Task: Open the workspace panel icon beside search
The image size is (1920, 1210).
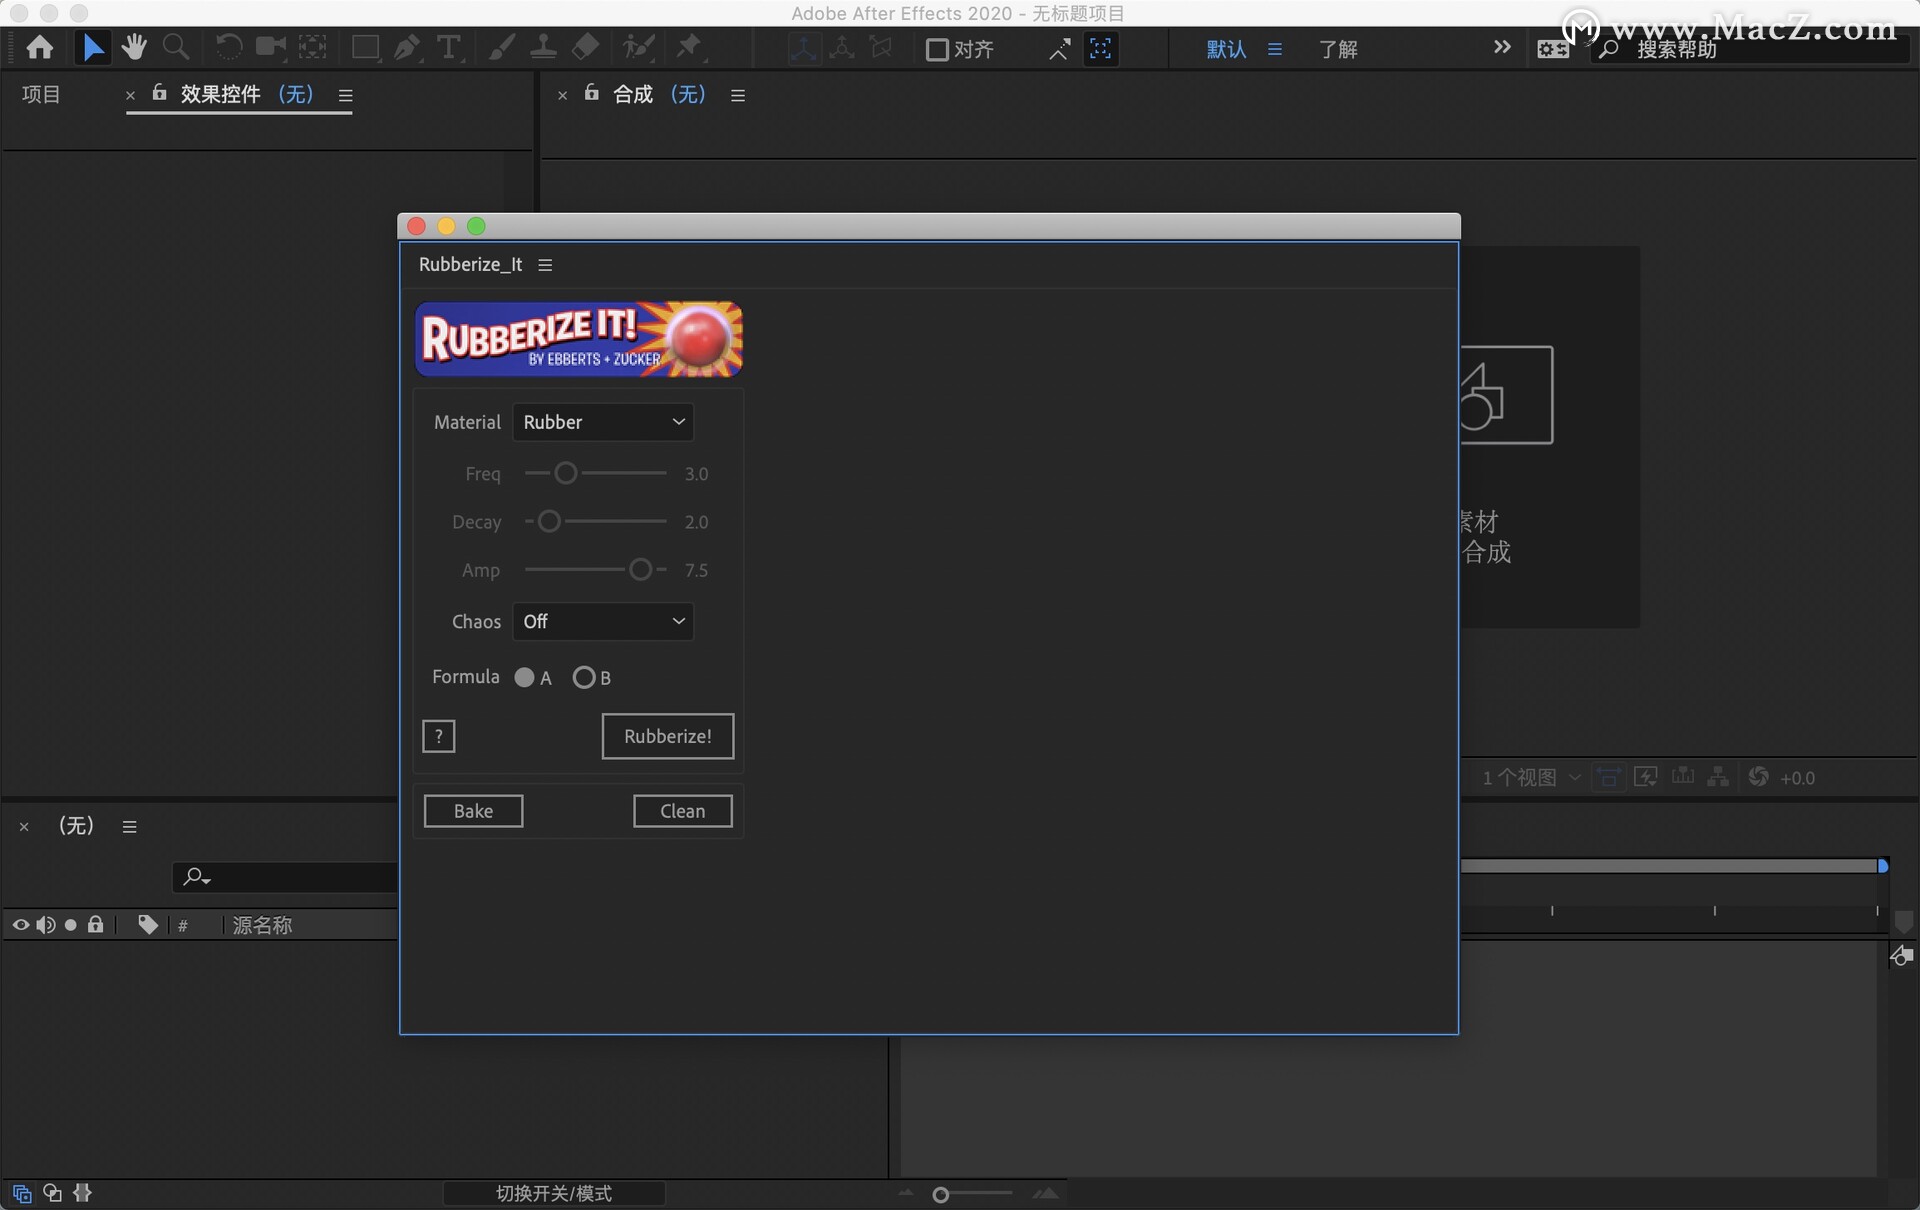Action: click(1553, 49)
